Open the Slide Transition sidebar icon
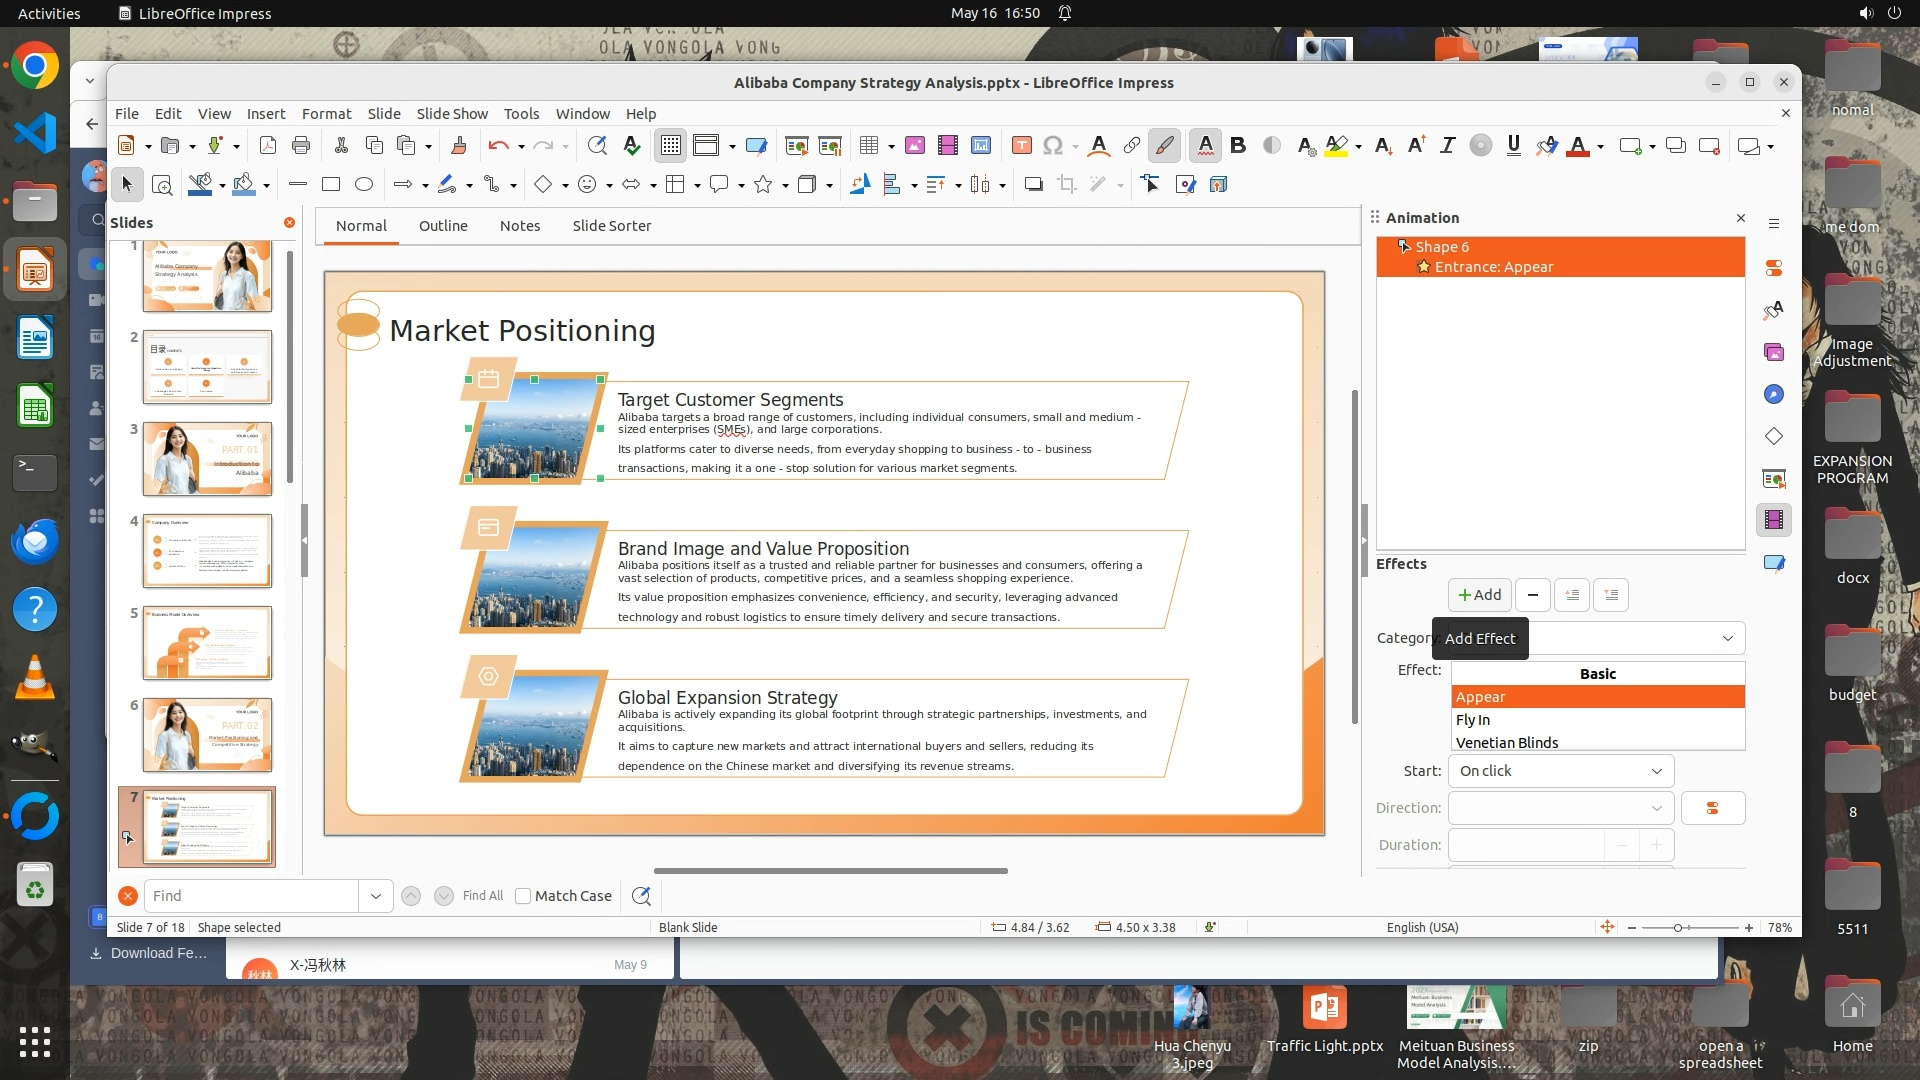This screenshot has width=1920, height=1080. point(1774,479)
